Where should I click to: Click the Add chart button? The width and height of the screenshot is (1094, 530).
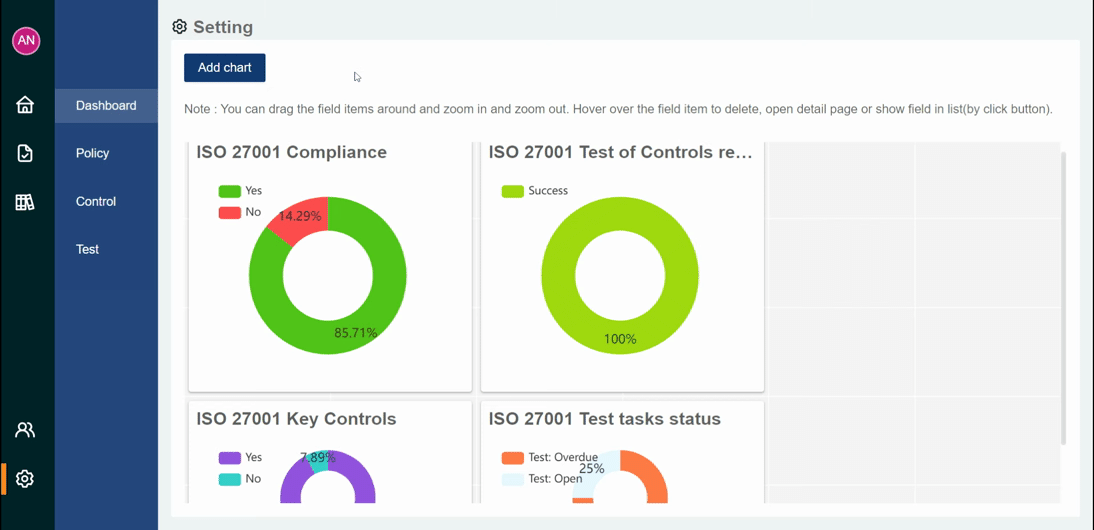pos(225,68)
